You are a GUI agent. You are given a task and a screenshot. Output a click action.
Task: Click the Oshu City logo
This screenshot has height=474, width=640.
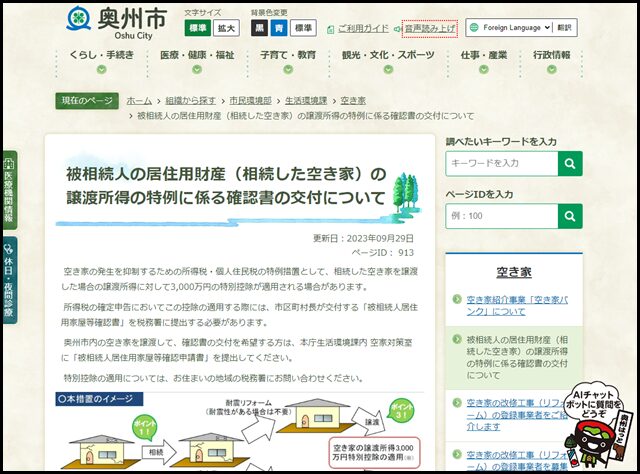tap(117, 23)
